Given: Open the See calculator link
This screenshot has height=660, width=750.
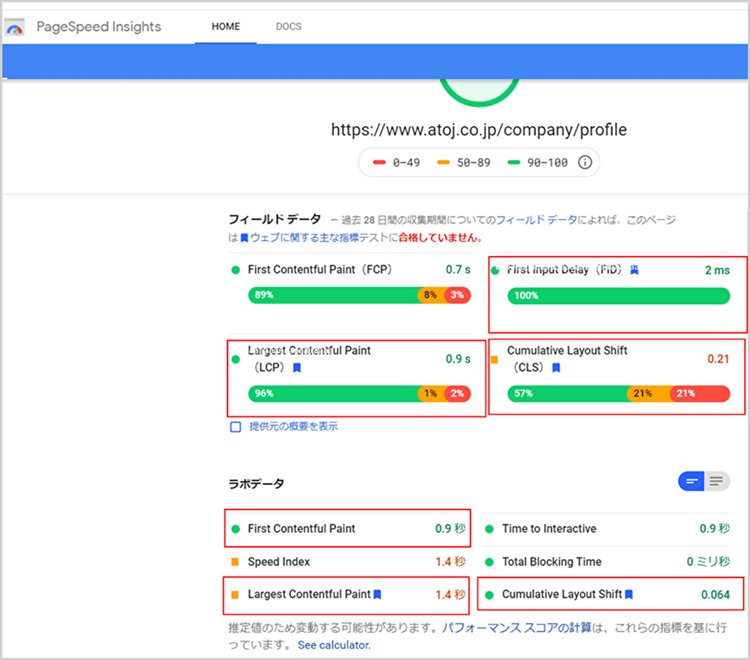Looking at the screenshot, I should pos(334,645).
